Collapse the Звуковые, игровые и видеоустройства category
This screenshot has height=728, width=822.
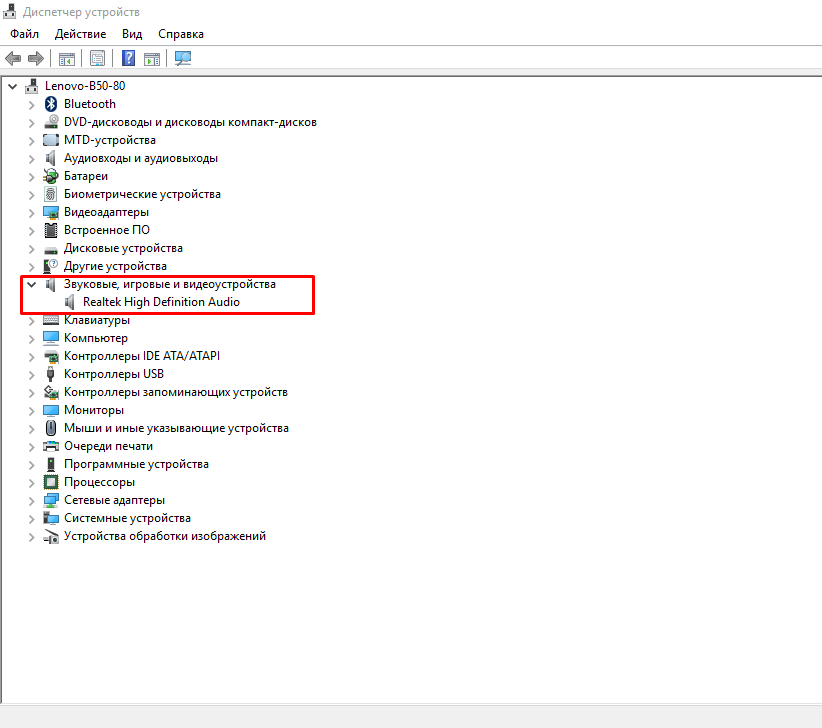pos(31,284)
